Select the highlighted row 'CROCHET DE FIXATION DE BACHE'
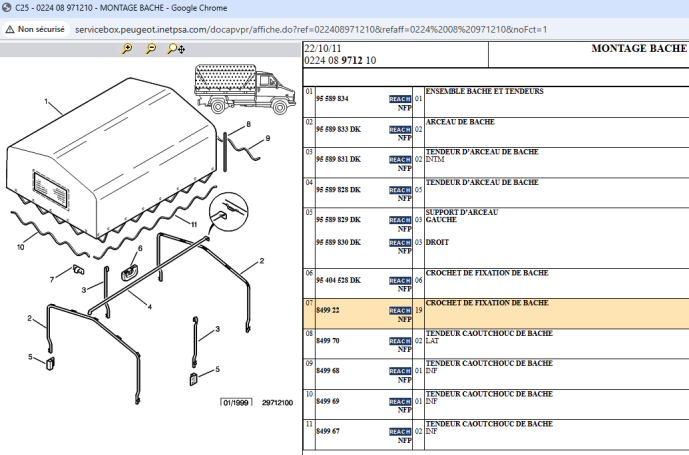Viewport: 689px width, 455px height. [486, 303]
